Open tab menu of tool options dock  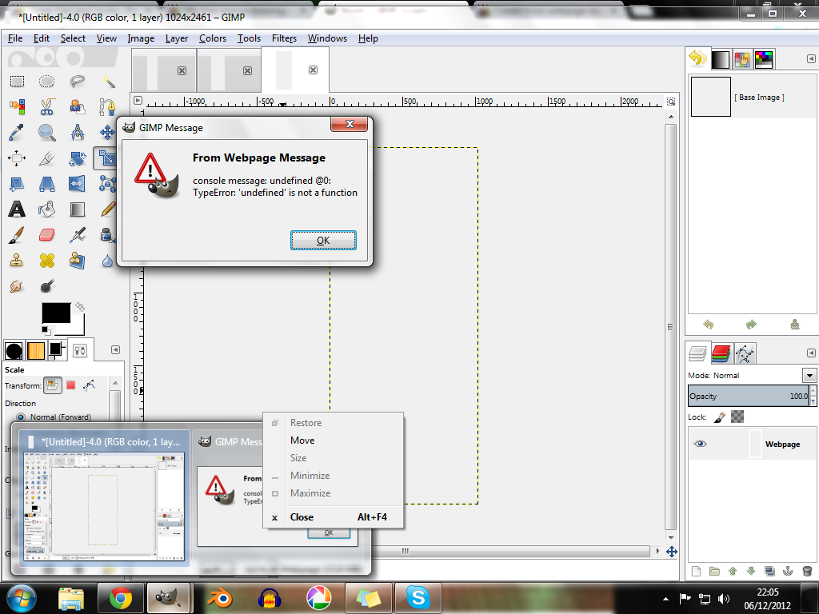coord(115,349)
